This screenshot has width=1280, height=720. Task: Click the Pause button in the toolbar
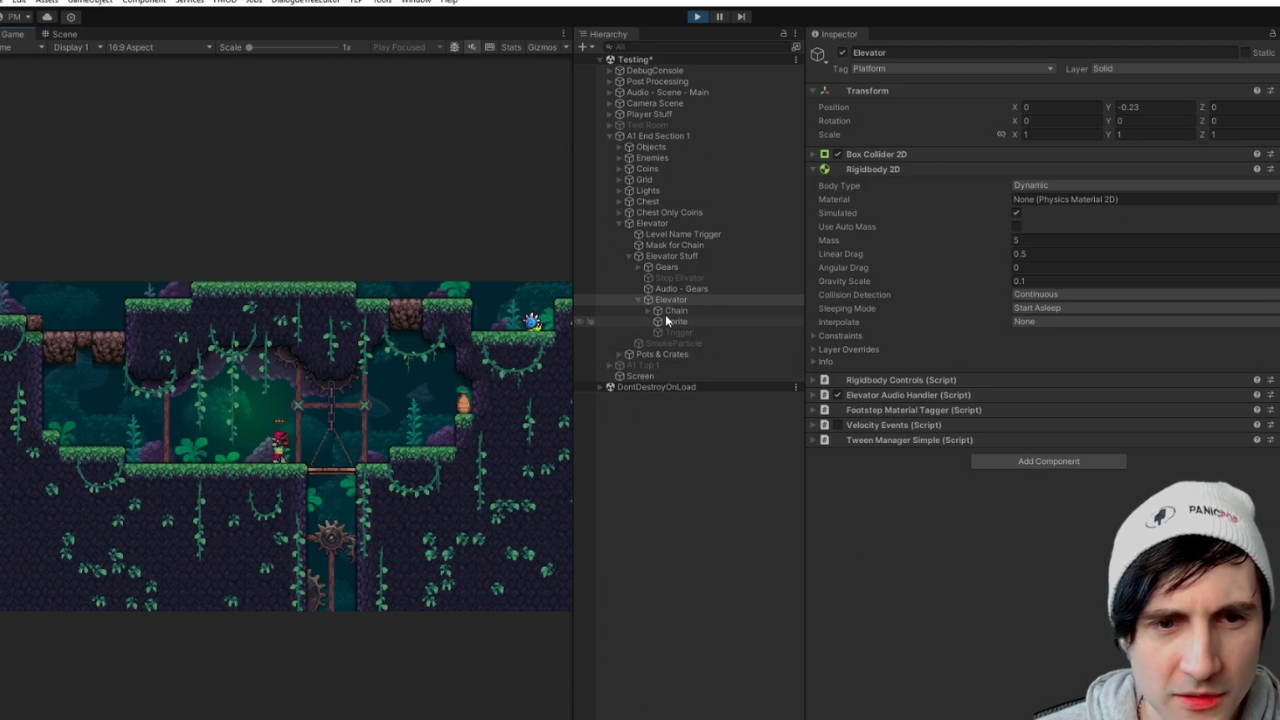click(719, 16)
